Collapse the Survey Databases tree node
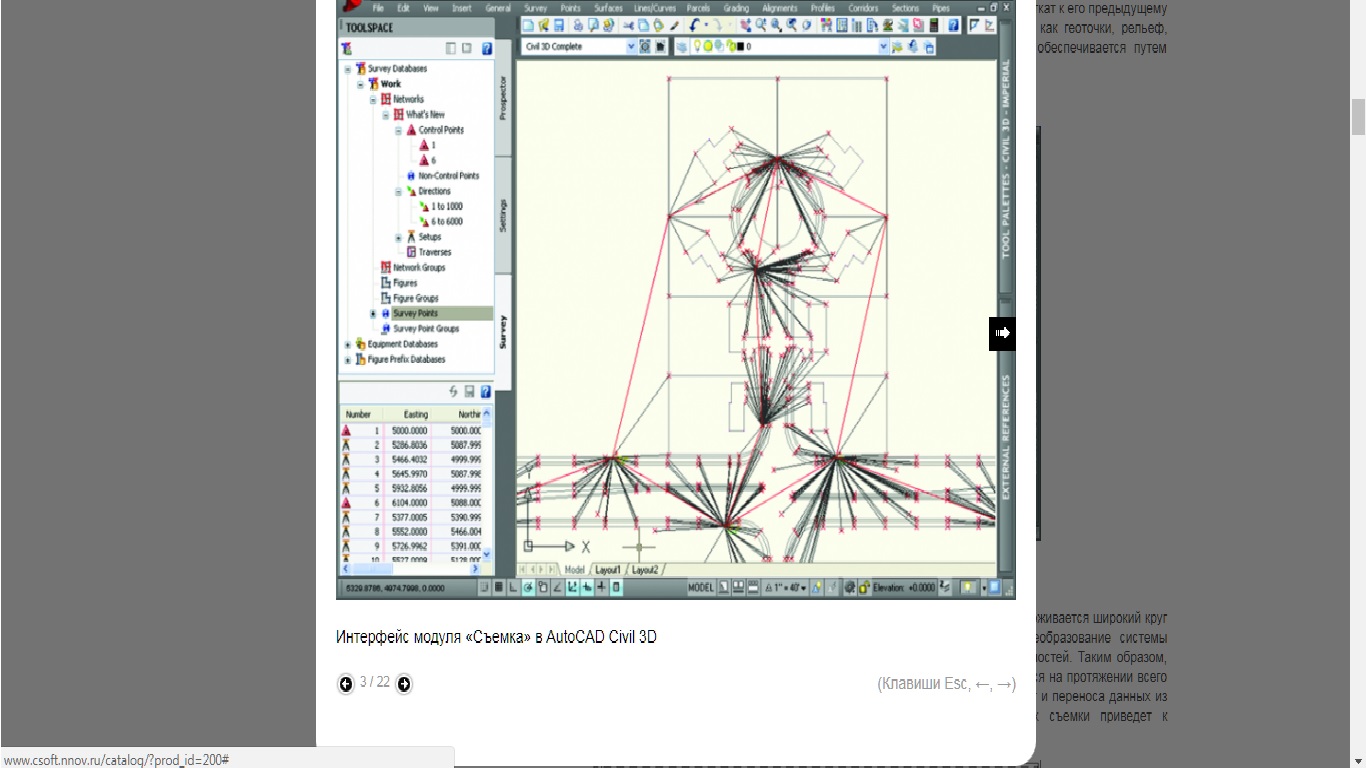This screenshot has height=768, width=1366. [x=348, y=69]
